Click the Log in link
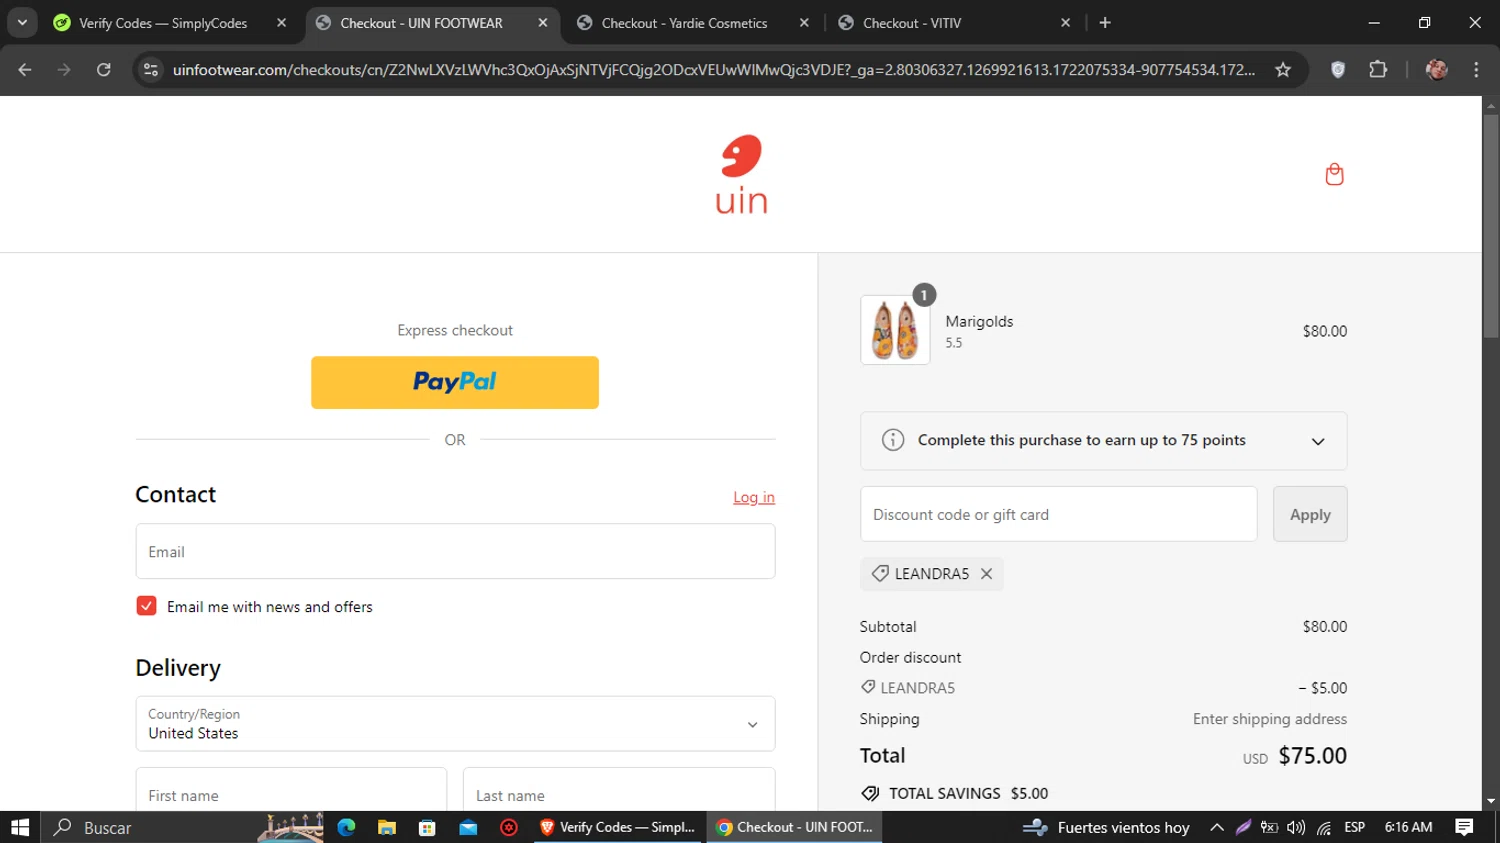1500x843 pixels. coord(754,497)
